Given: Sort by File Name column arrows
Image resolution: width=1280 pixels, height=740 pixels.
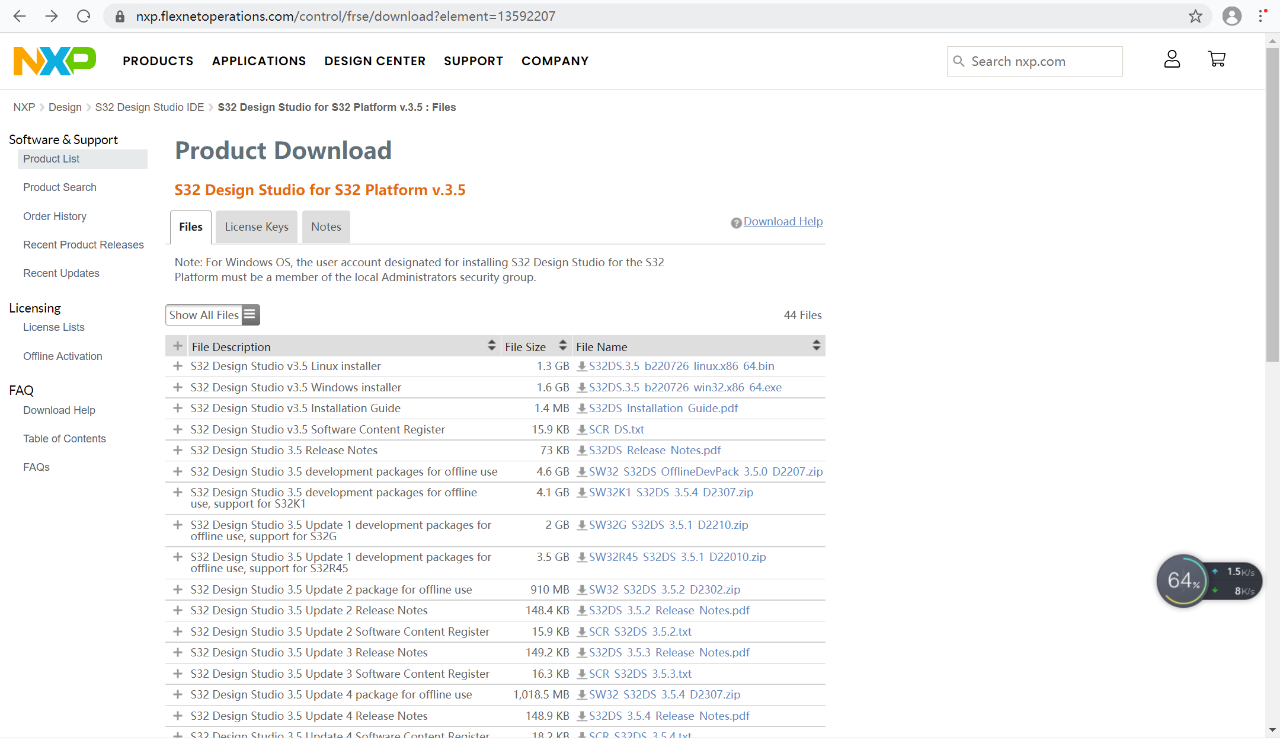Looking at the screenshot, I should tap(816, 346).
